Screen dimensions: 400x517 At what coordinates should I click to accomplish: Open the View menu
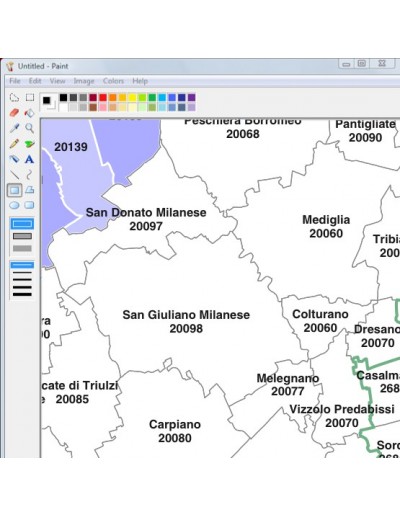tap(58, 81)
